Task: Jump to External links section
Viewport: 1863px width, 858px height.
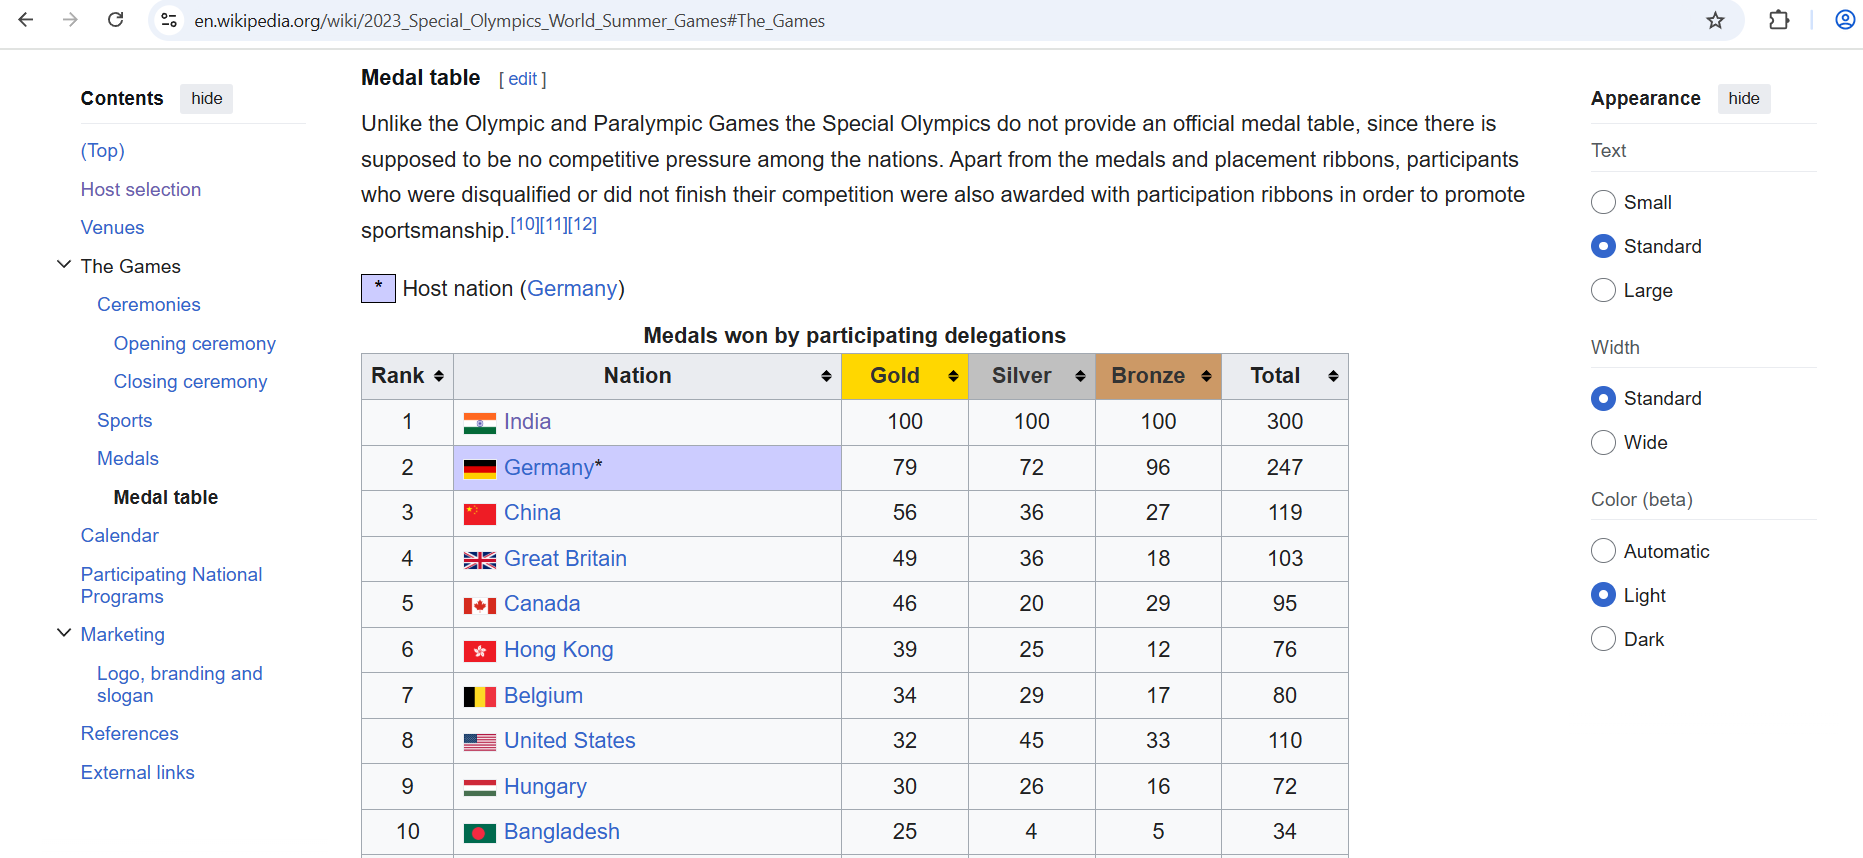Action: (x=138, y=772)
